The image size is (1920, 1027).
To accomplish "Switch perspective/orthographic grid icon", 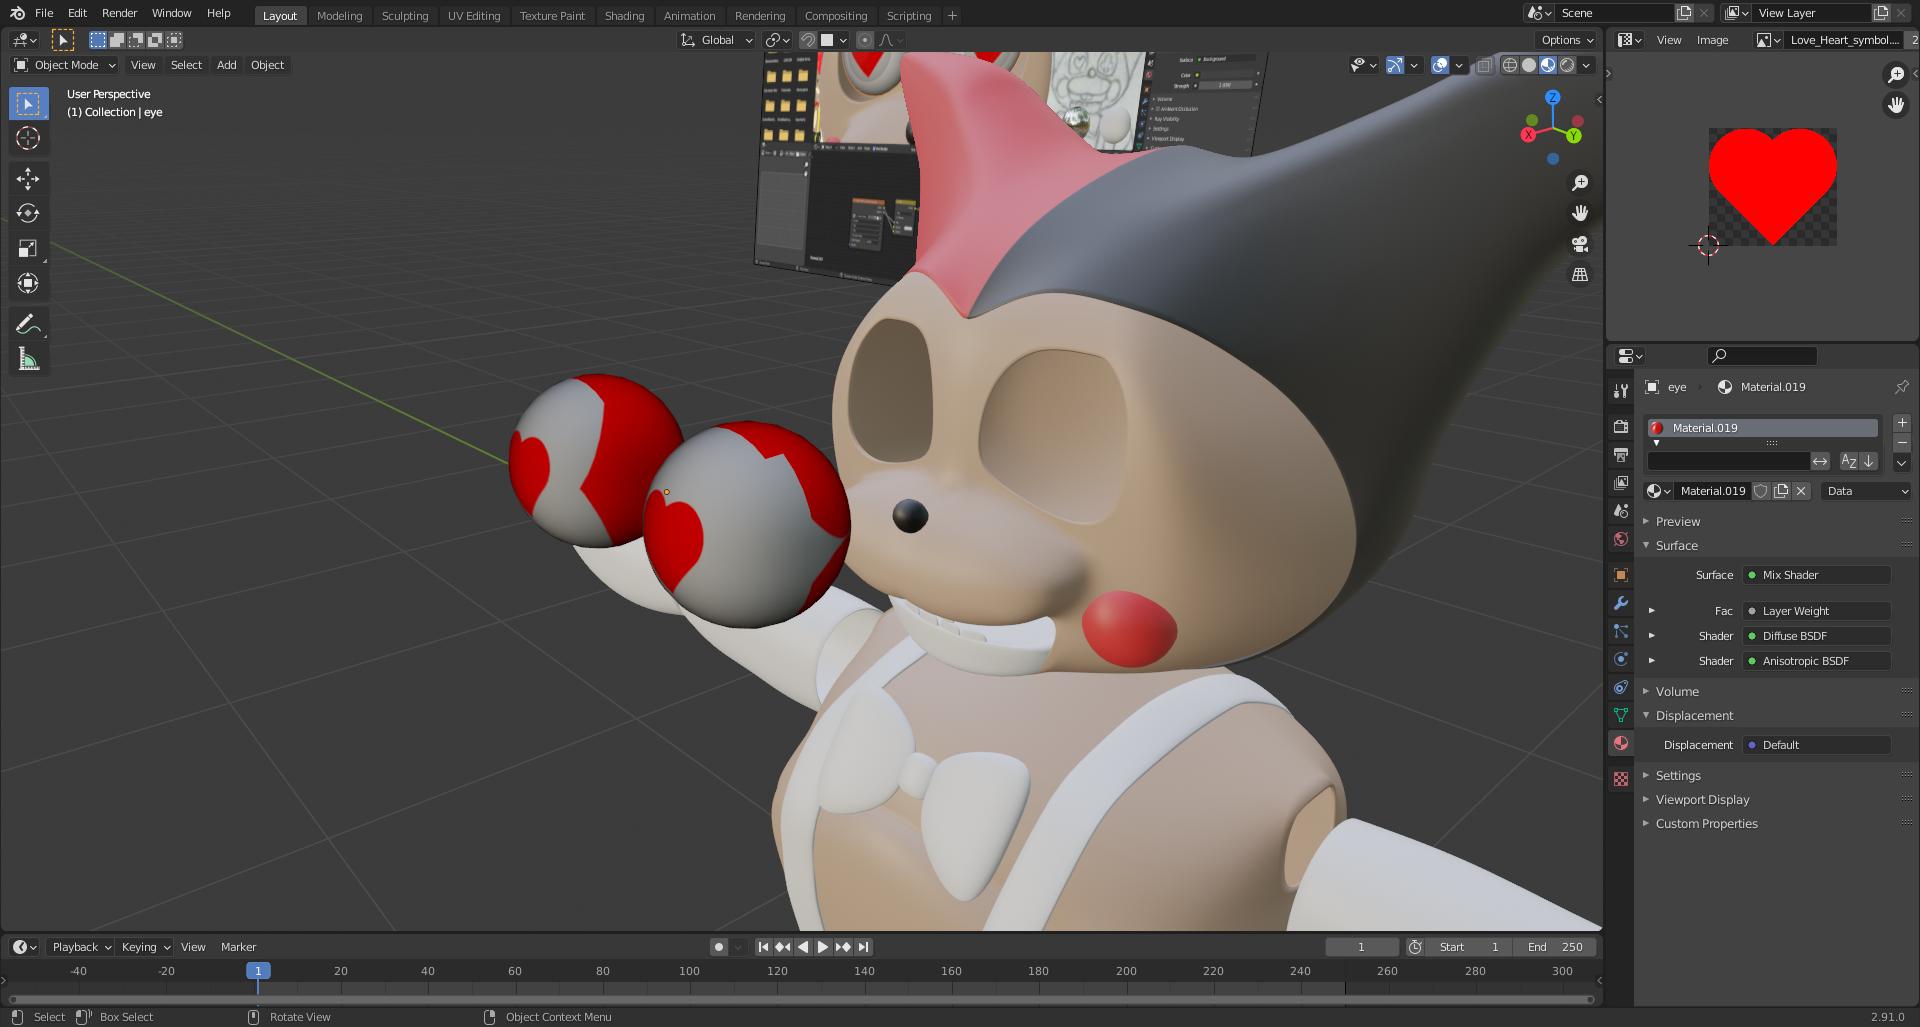I will tap(1580, 274).
